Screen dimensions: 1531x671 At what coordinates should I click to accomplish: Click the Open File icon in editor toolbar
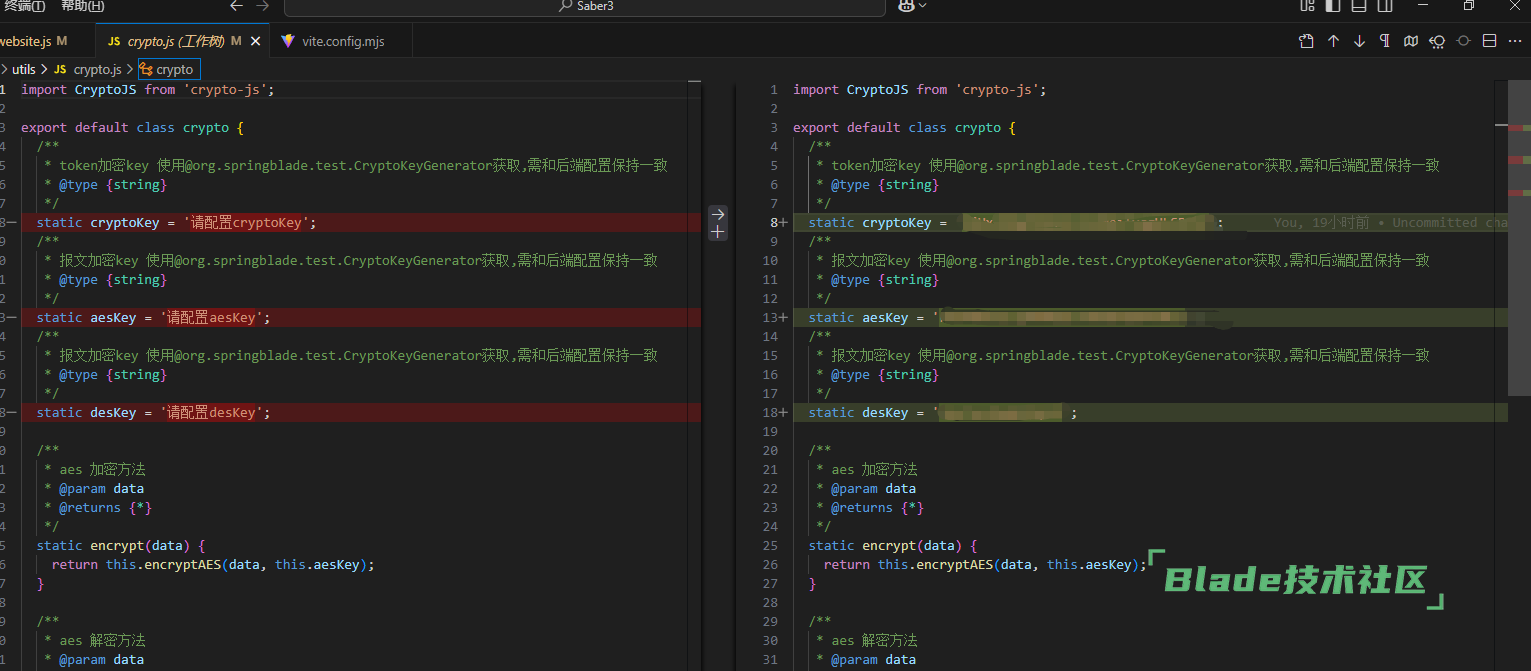(x=1306, y=41)
